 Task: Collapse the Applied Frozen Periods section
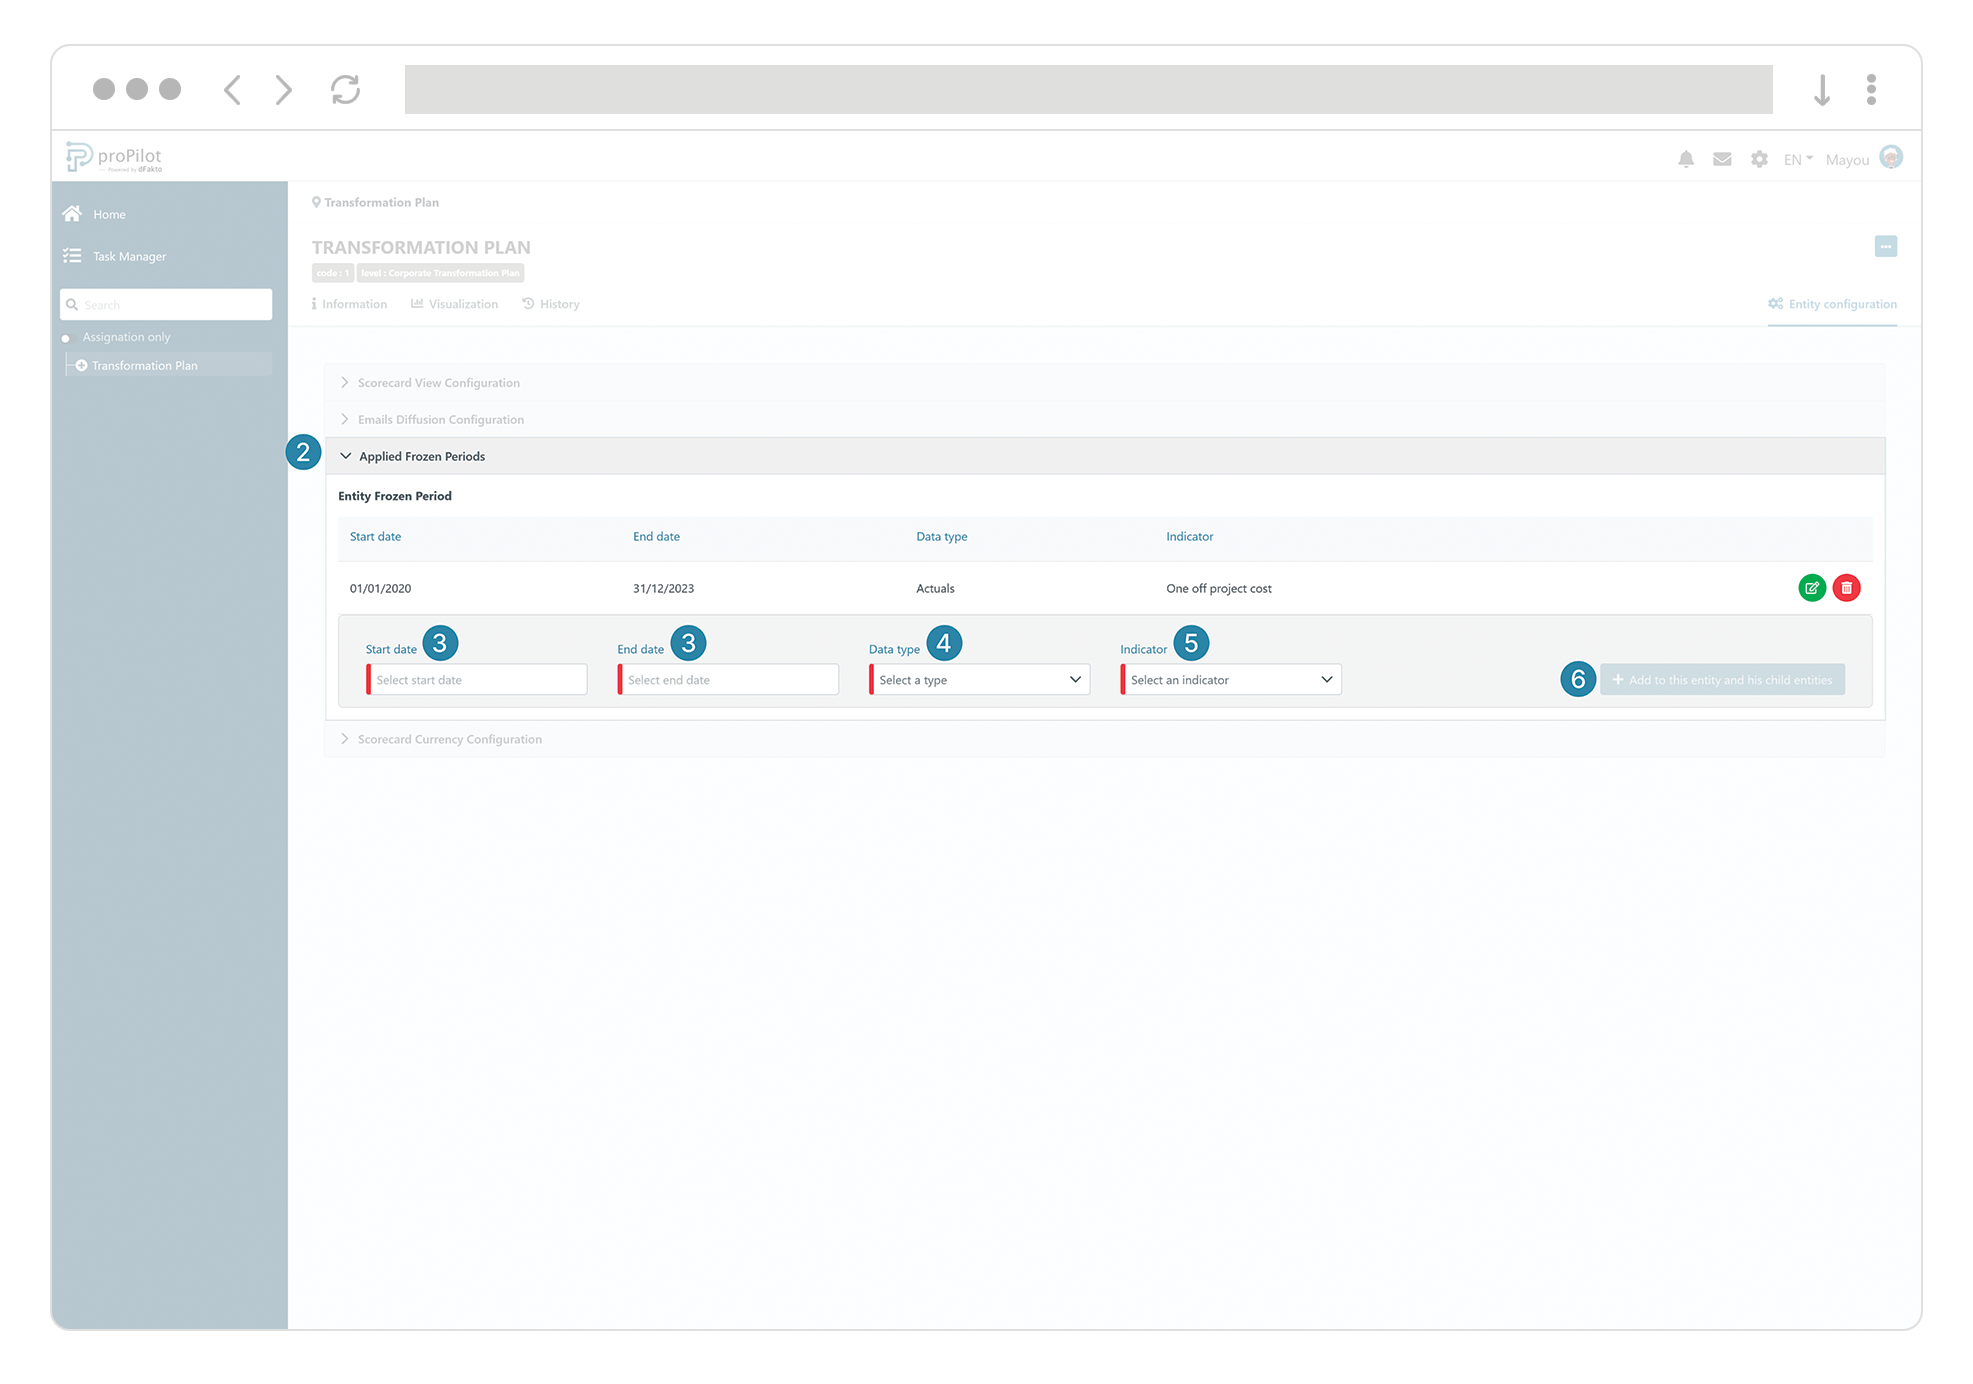pos(422,455)
